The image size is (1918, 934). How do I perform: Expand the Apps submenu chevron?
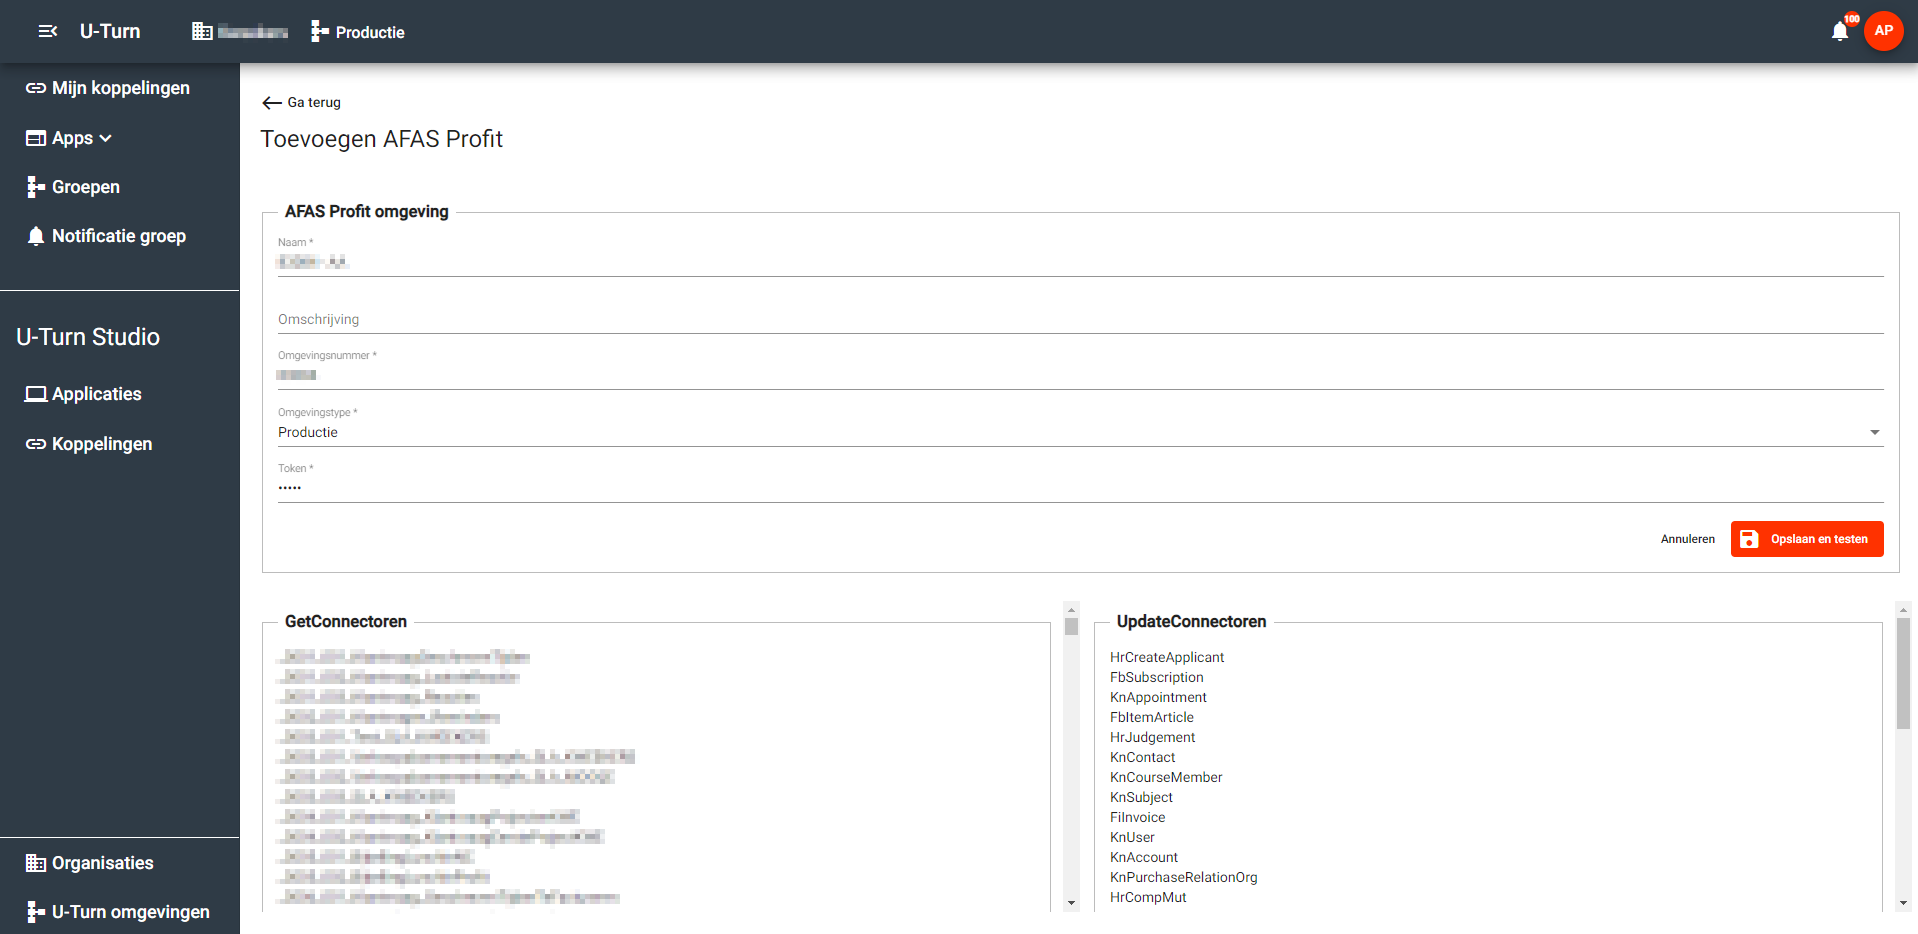pos(106,138)
